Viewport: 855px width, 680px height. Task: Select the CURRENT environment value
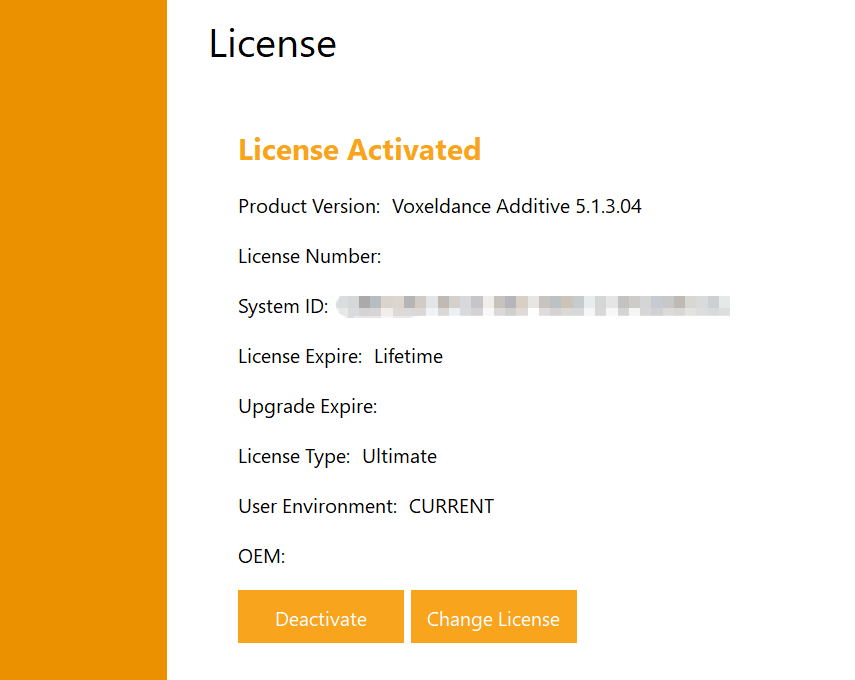451,507
